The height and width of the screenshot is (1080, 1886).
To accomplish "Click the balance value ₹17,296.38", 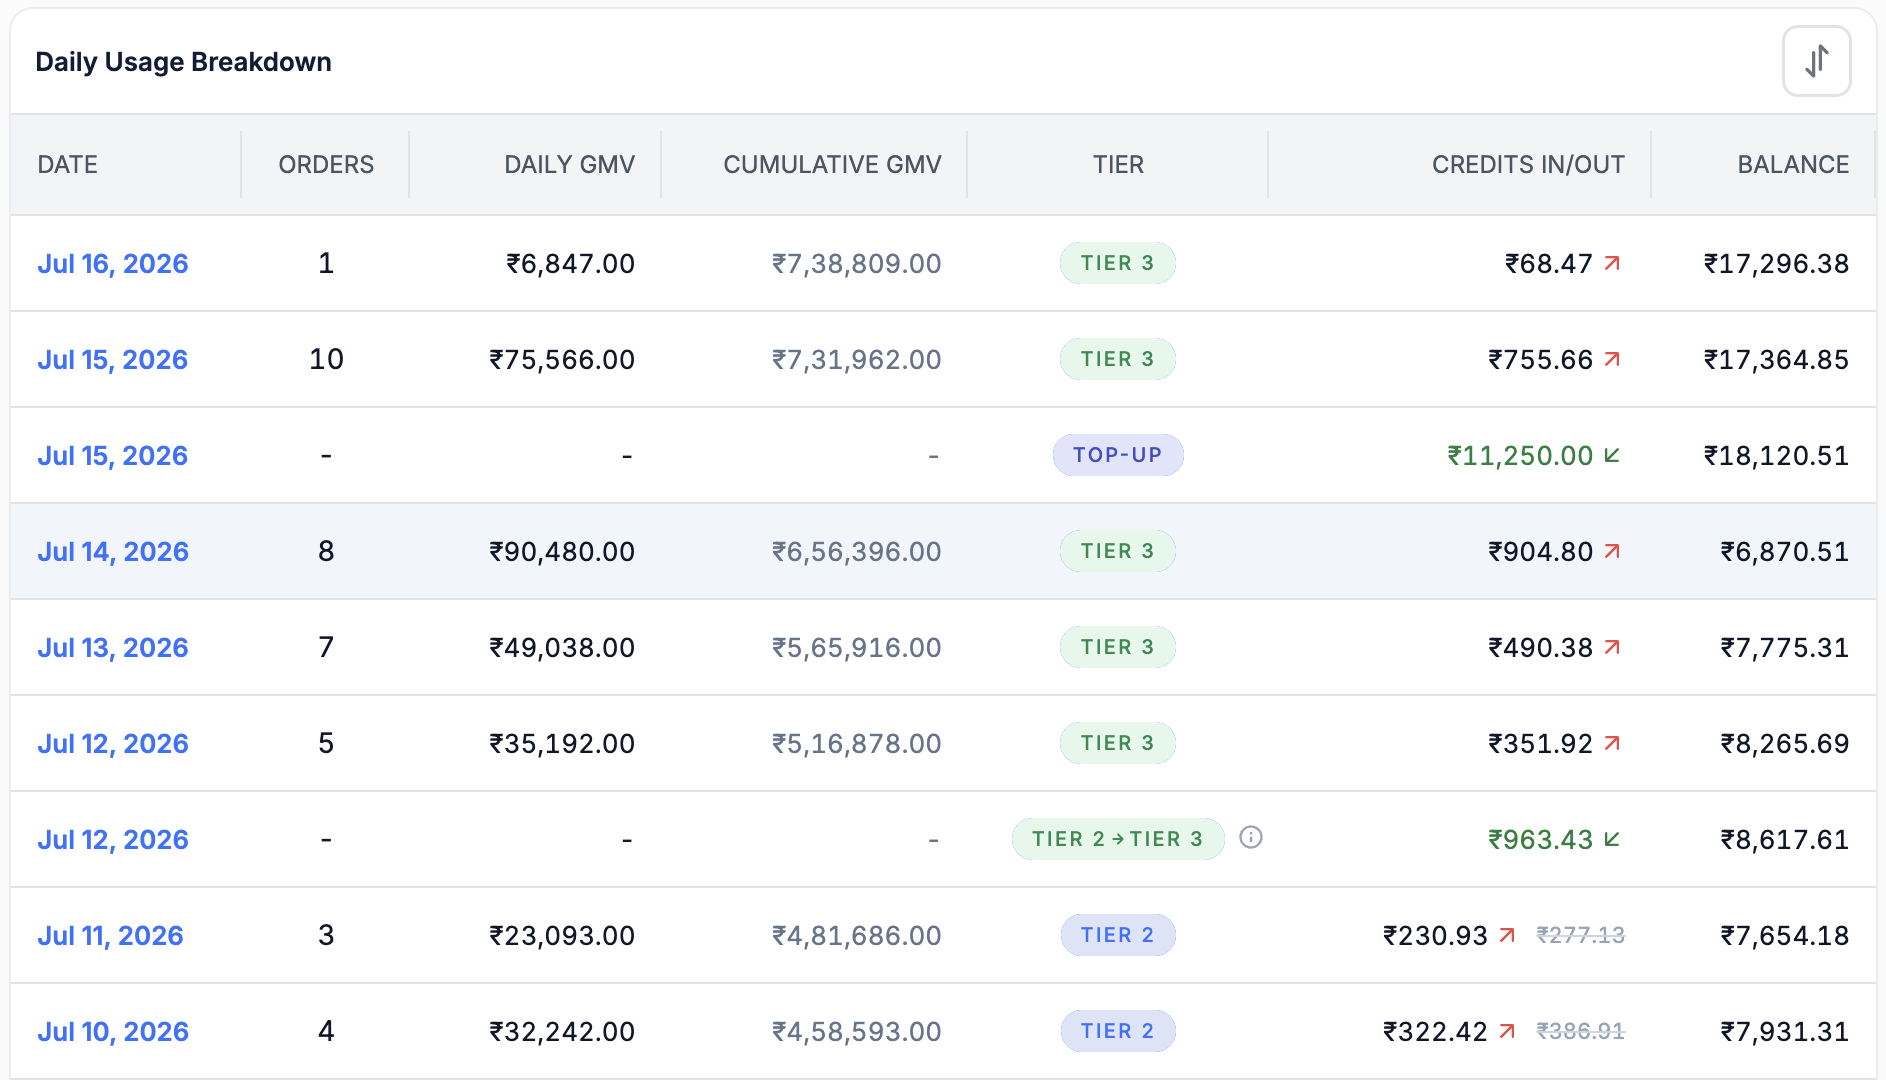I will [1776, 264].
